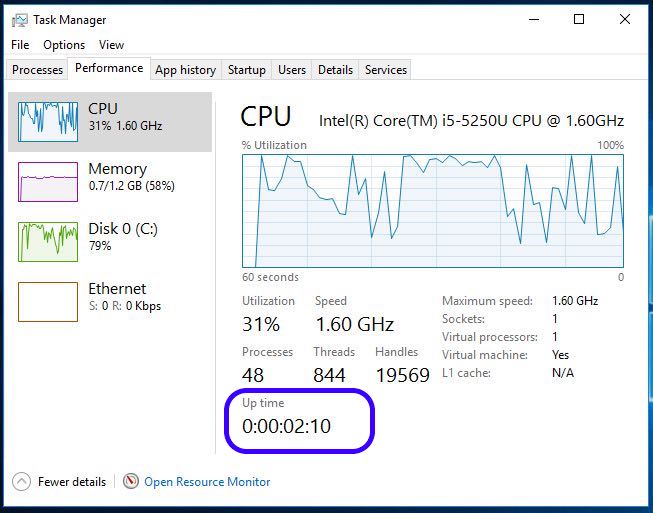Select the Memory usage graph thumbnail

[48, 182]
